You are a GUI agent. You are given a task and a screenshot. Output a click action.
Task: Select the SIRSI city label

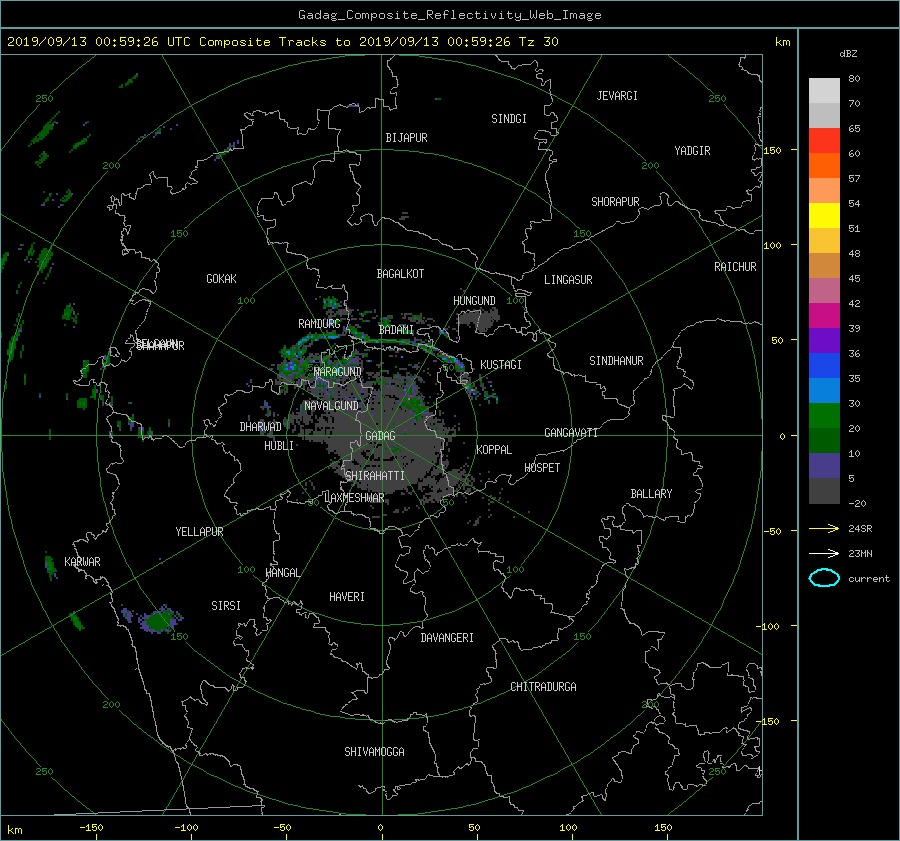[x=226, y=606]
